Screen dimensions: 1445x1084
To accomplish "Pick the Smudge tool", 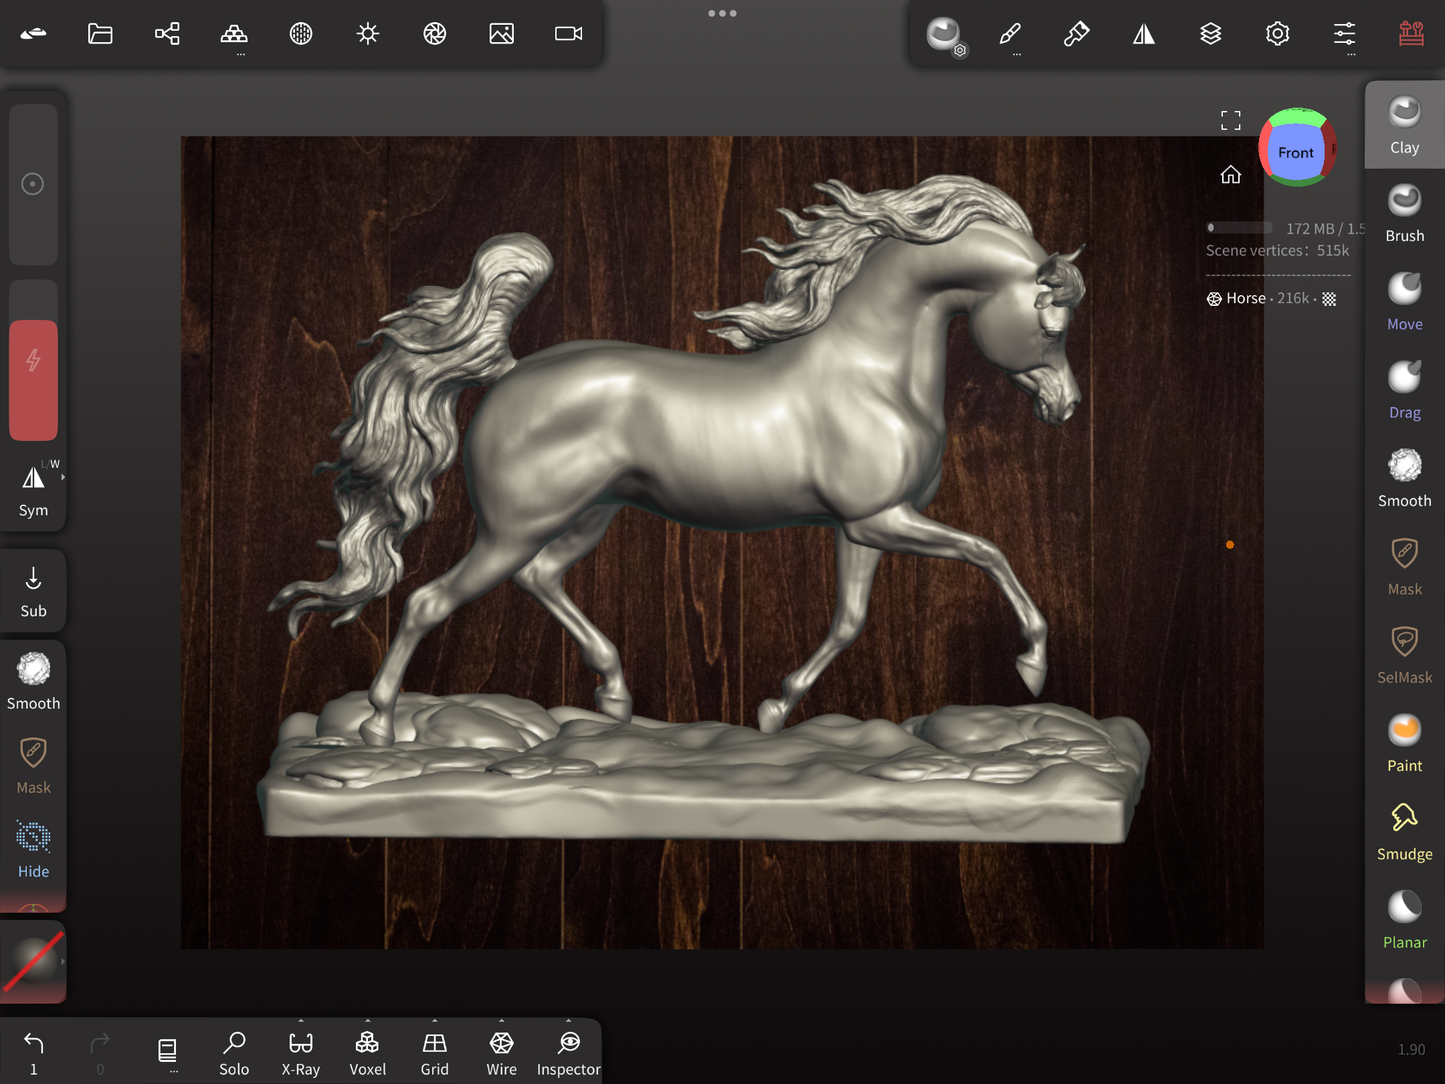I will pyautogui.click(x=1404, y=831).
